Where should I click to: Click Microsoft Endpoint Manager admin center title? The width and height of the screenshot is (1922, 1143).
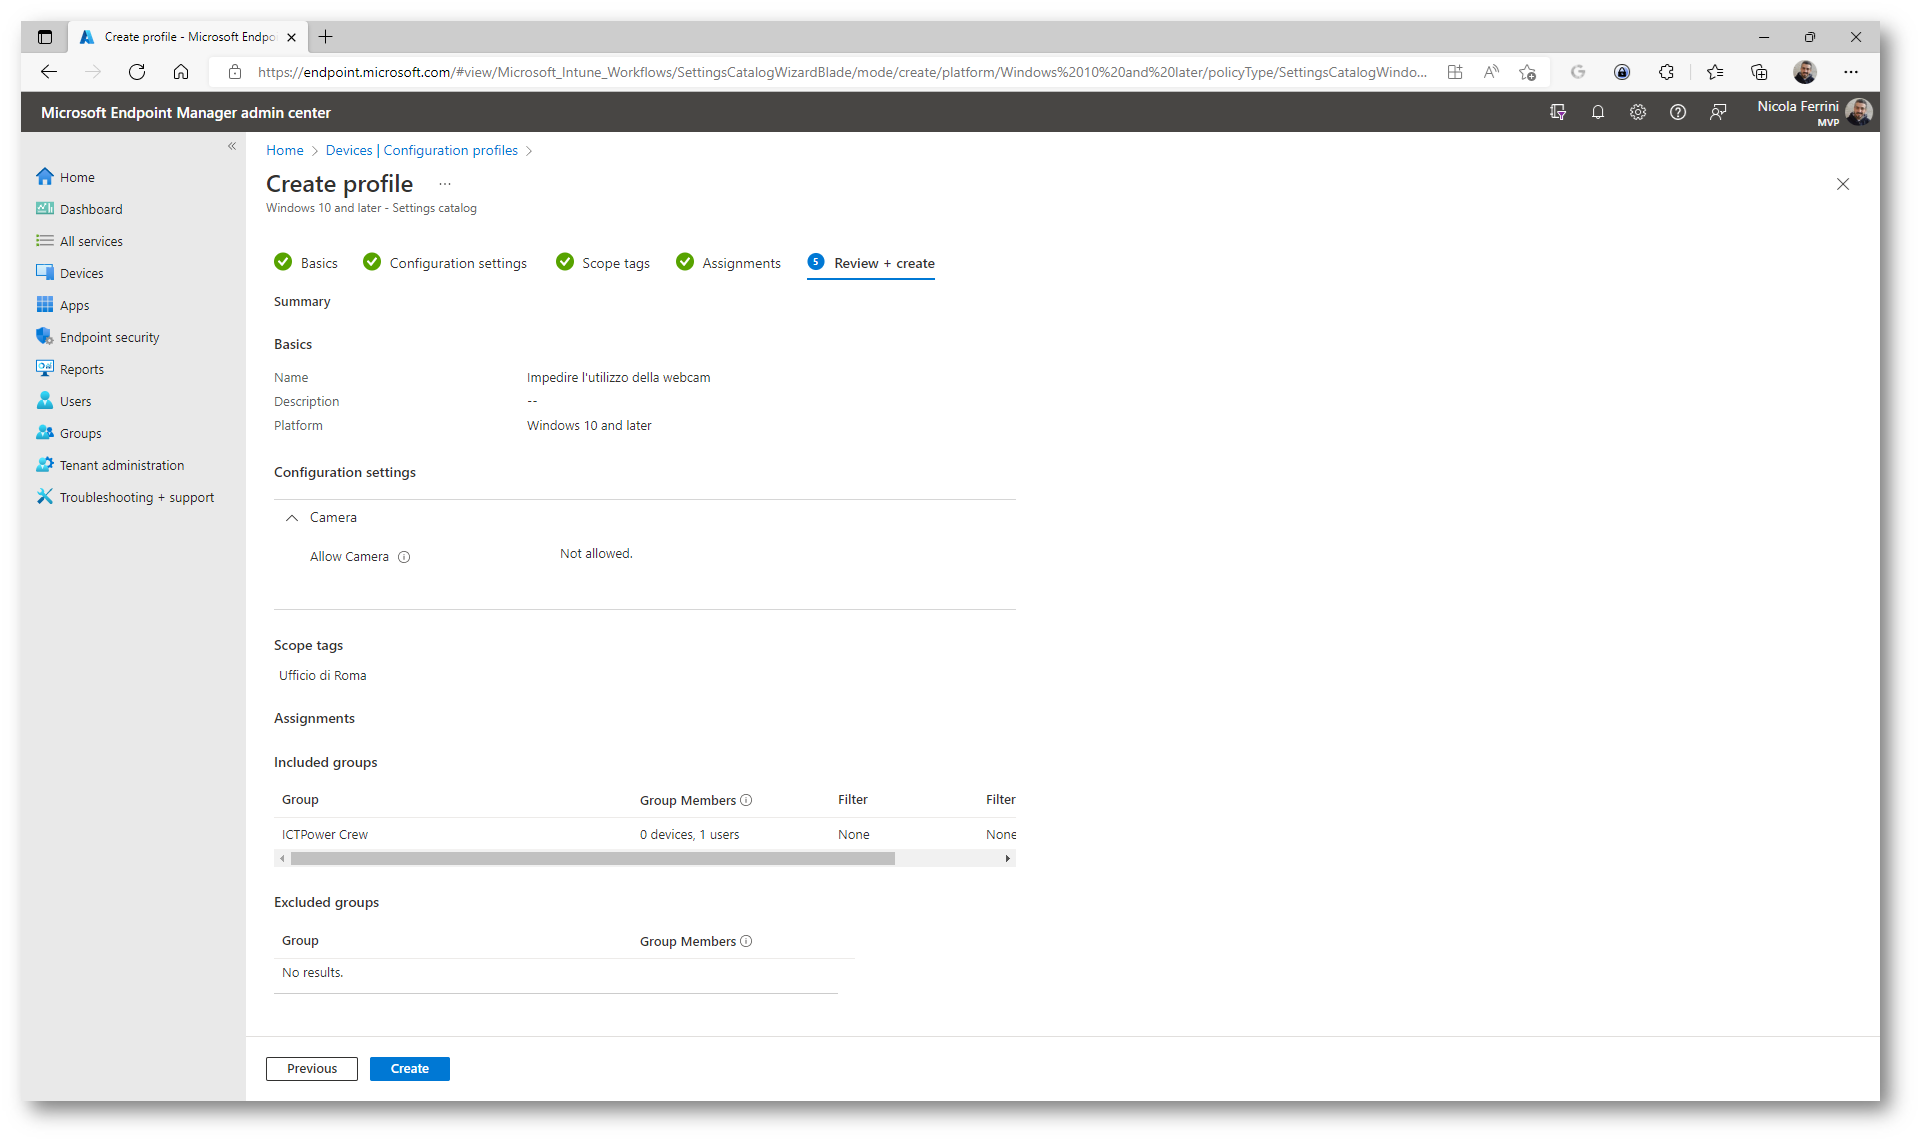click(186, 113)
